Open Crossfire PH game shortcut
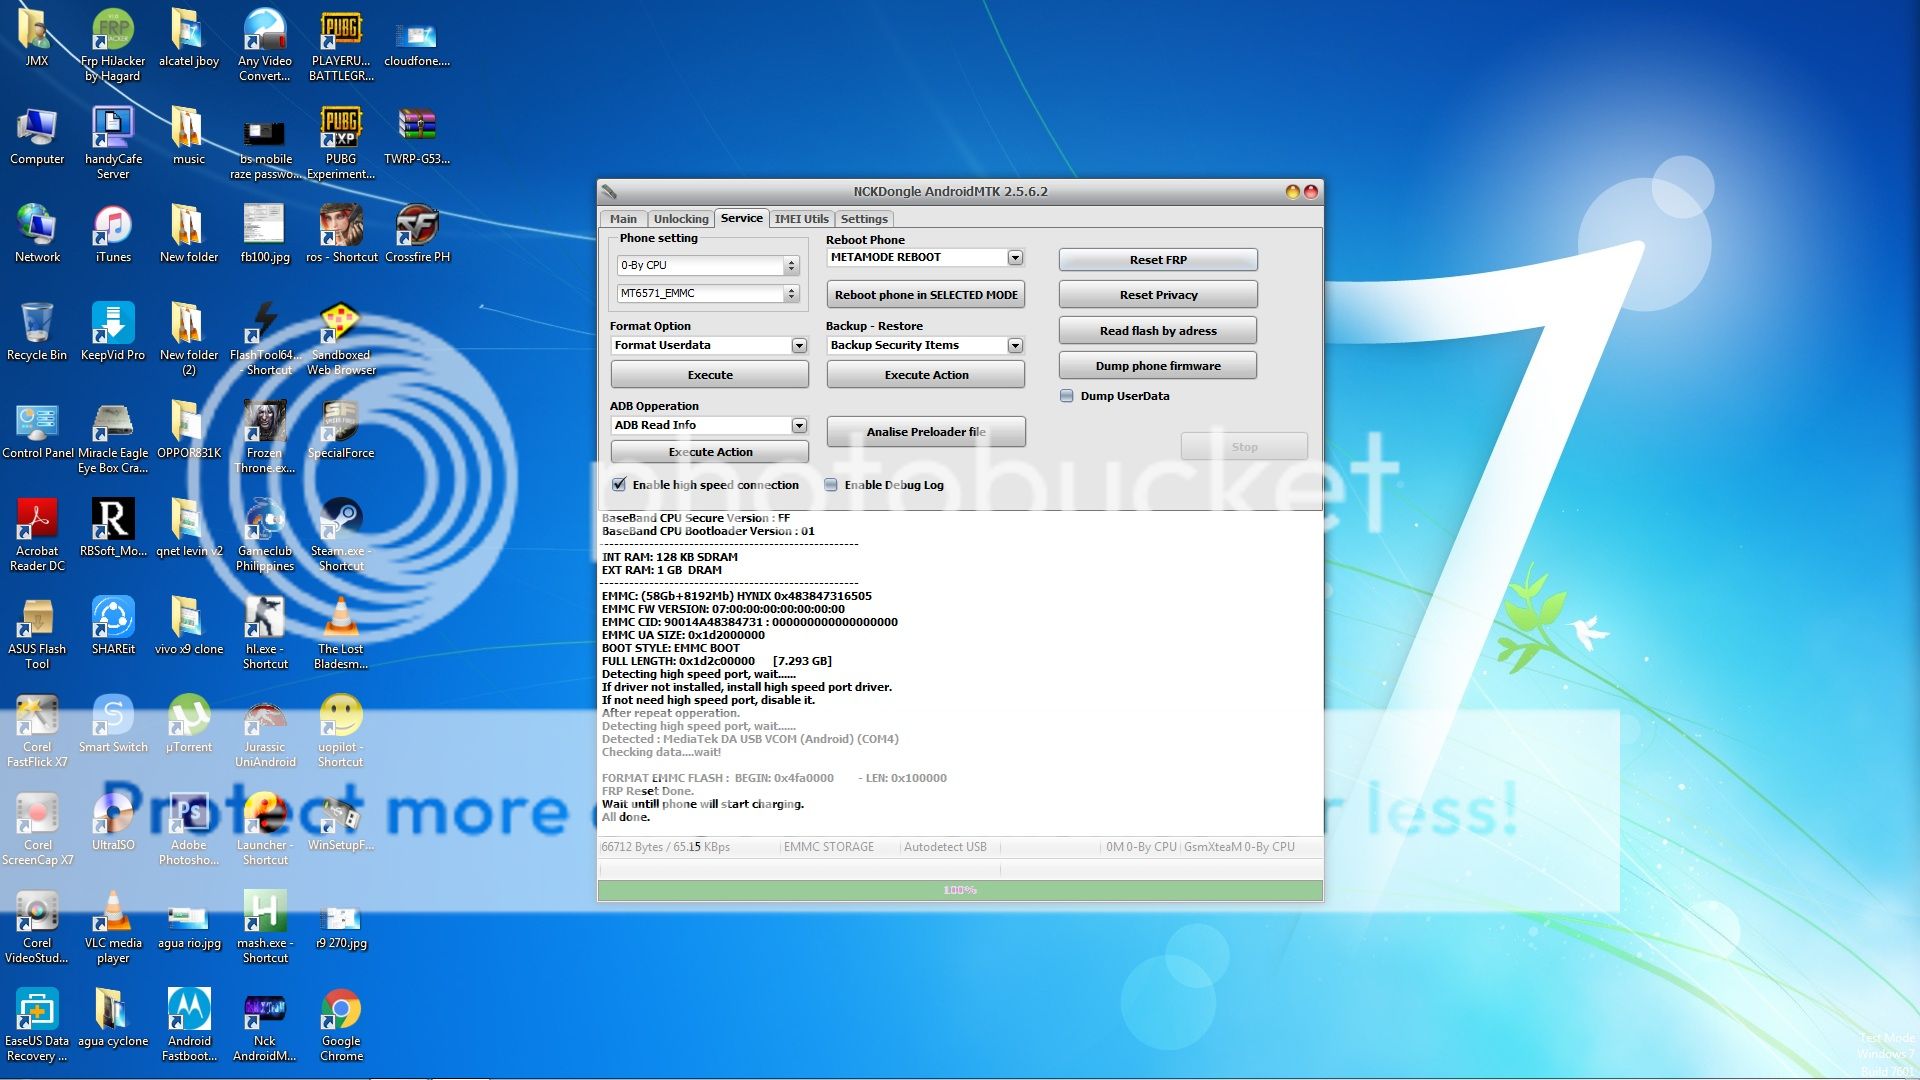Viewport: 1920px width, 1080px height. [417, 227]
